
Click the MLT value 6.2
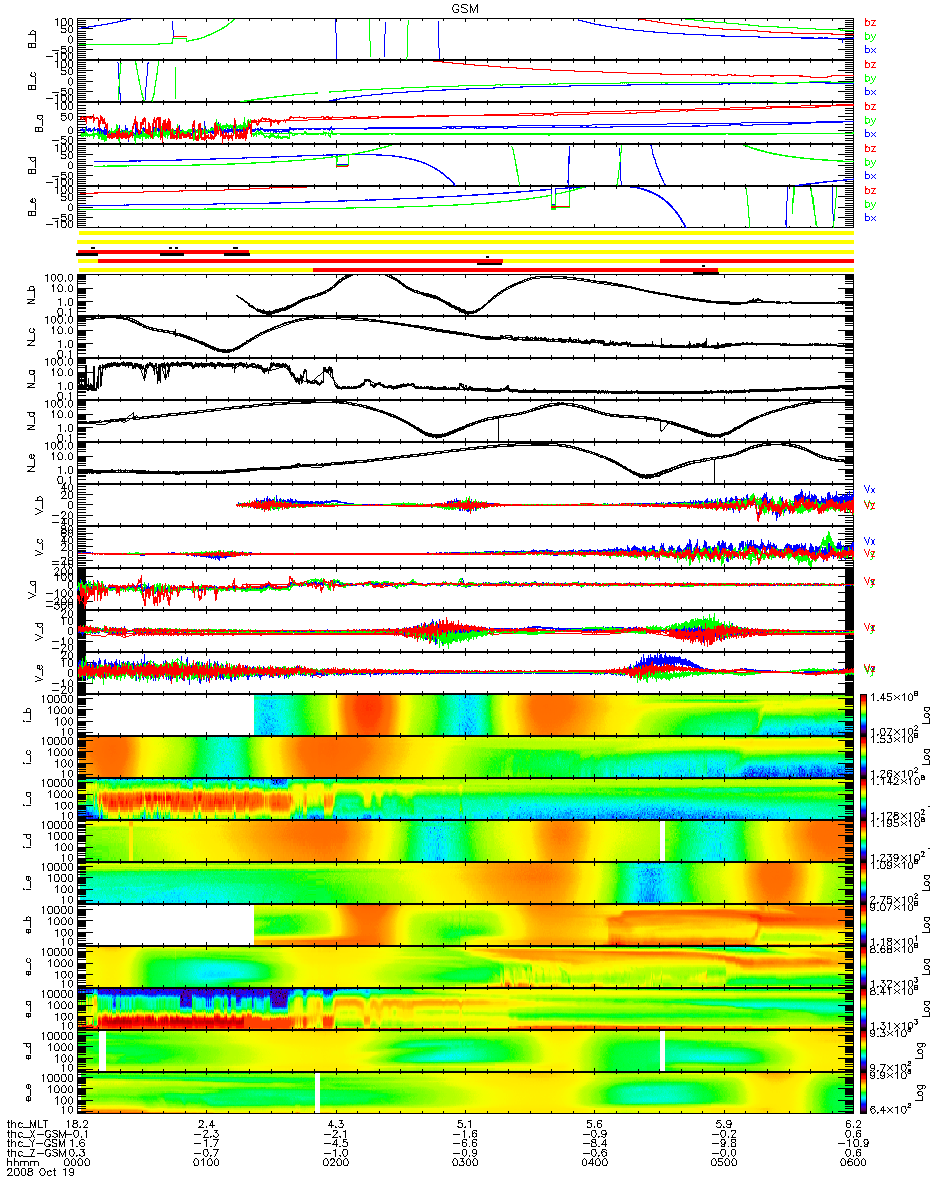[x=852, y=1124]
